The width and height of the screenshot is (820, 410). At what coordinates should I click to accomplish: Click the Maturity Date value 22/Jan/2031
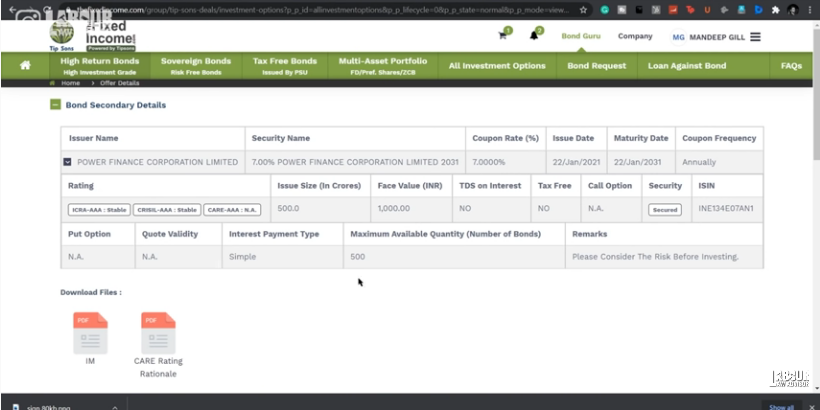pyautogui.click(x=637, y=162)
